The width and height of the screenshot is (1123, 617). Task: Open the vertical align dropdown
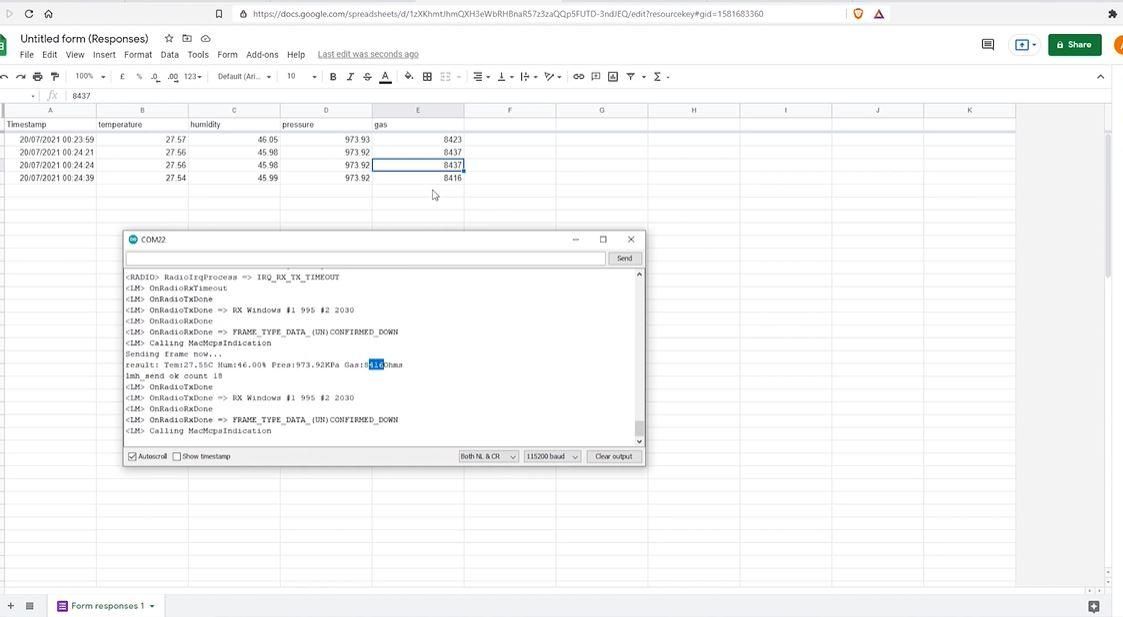505,77
